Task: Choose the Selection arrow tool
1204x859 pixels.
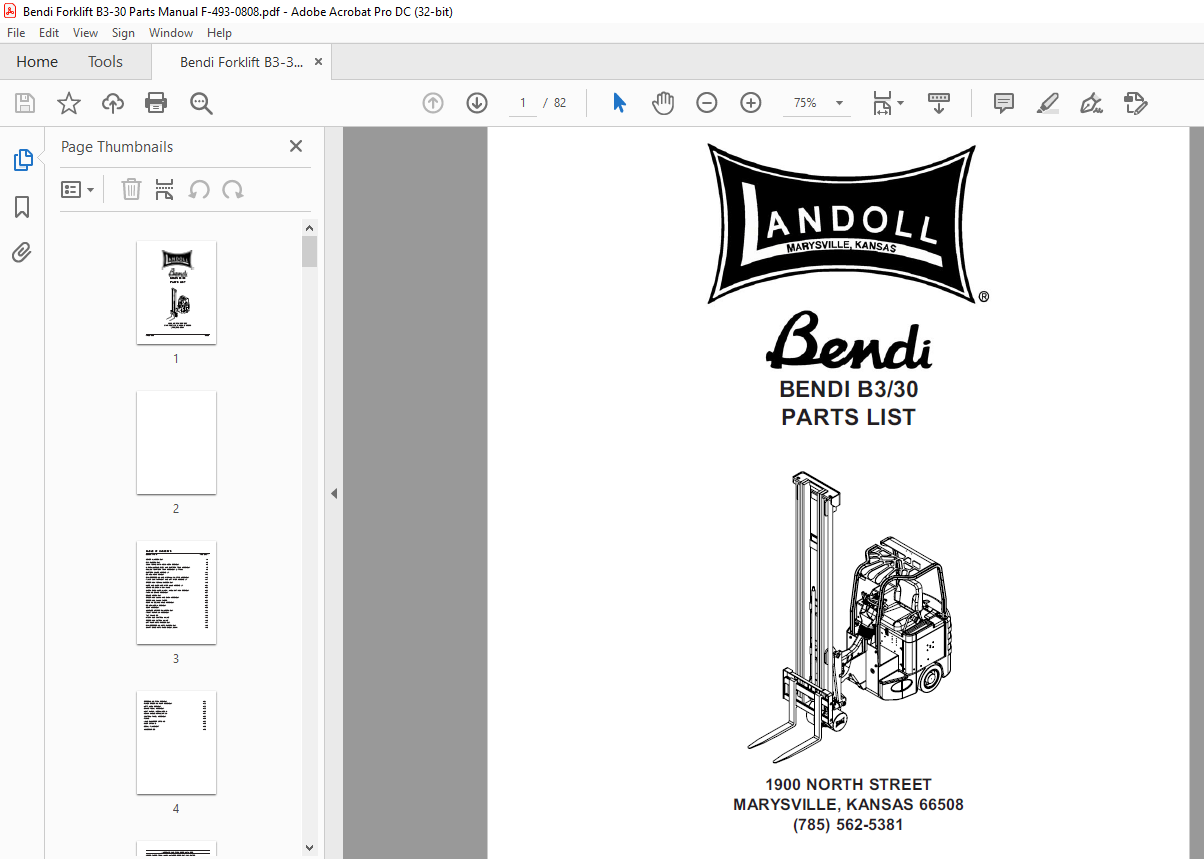Action: click(x=619, y=103)
